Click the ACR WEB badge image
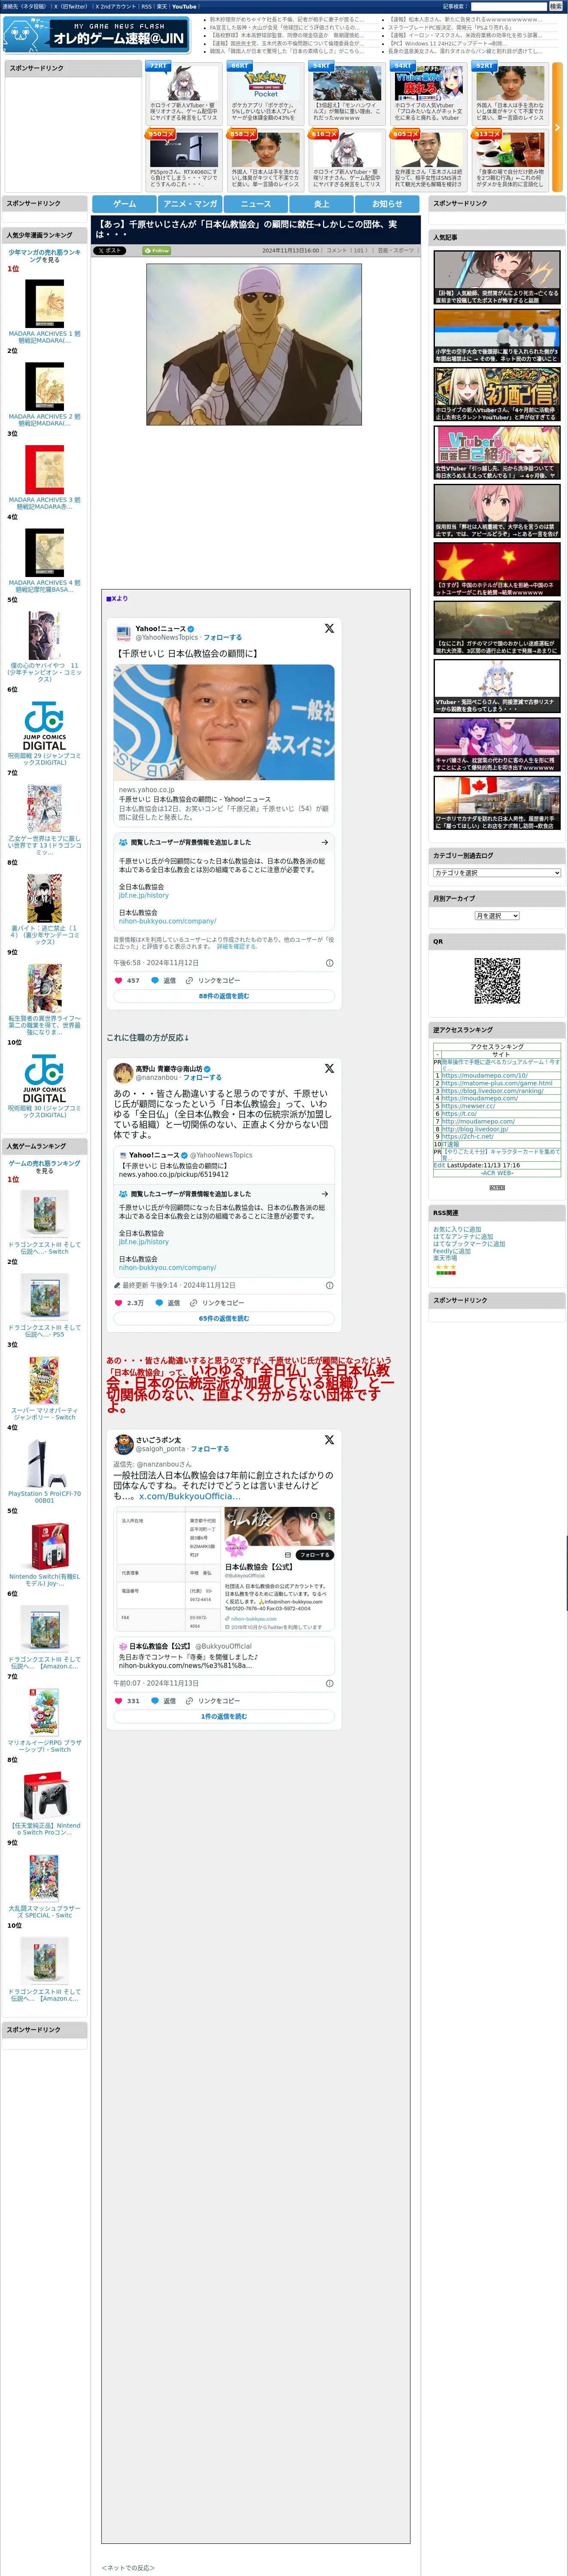This screenshot has height=2576, width=568. tap(497, 1187)
